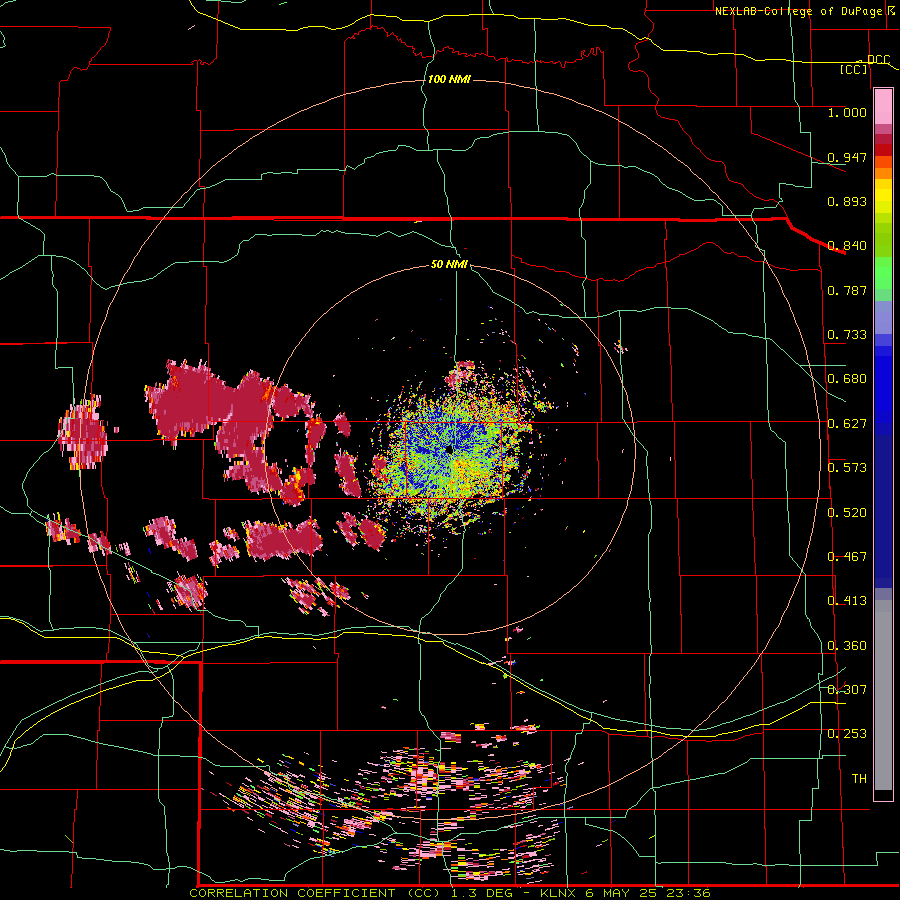Click the 1.3 DEG elevation text
900x900 pixels.
pyautogui.click(x=484, y=893)
